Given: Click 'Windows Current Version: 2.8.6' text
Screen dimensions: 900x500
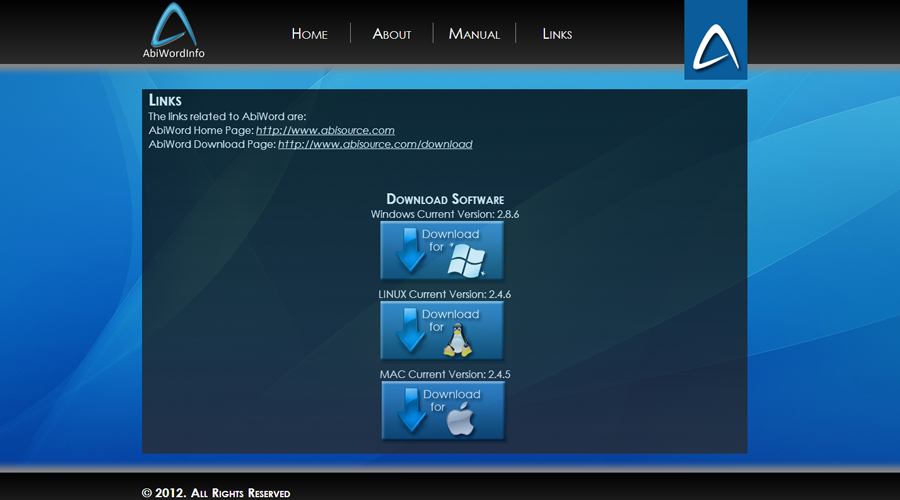Looking at the screenshot, I should click(445, 214).
